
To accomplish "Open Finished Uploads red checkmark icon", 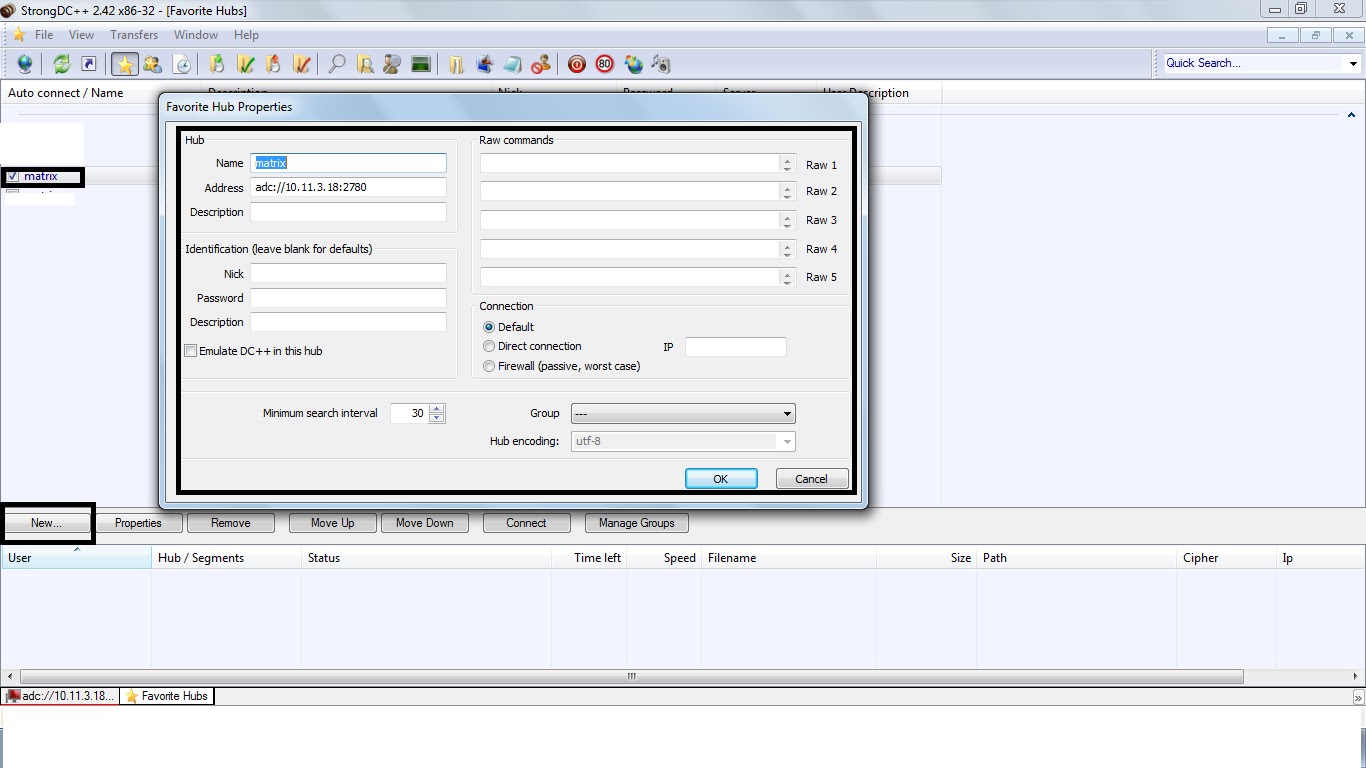I will point(301,64).
